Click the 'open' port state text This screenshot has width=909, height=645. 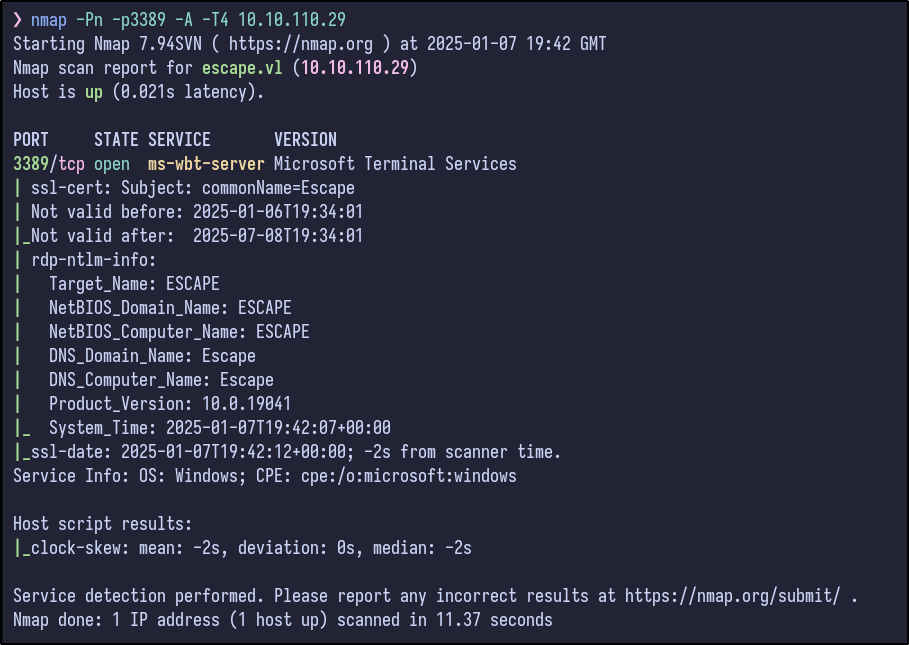tap(112, 164)
